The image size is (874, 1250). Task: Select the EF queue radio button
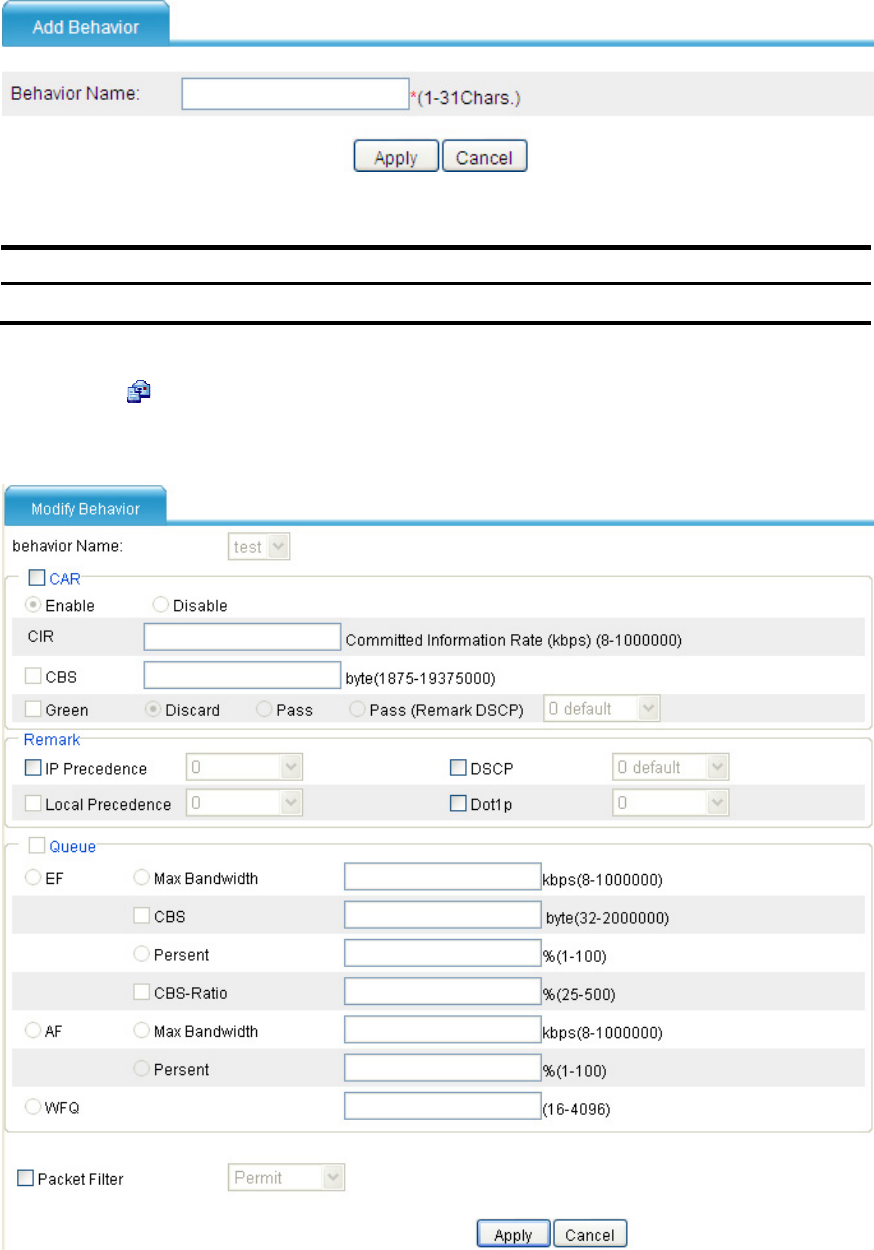[33, 878]
